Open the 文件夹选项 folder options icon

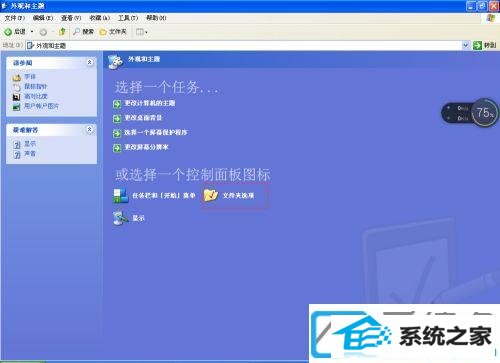(211, 195)
